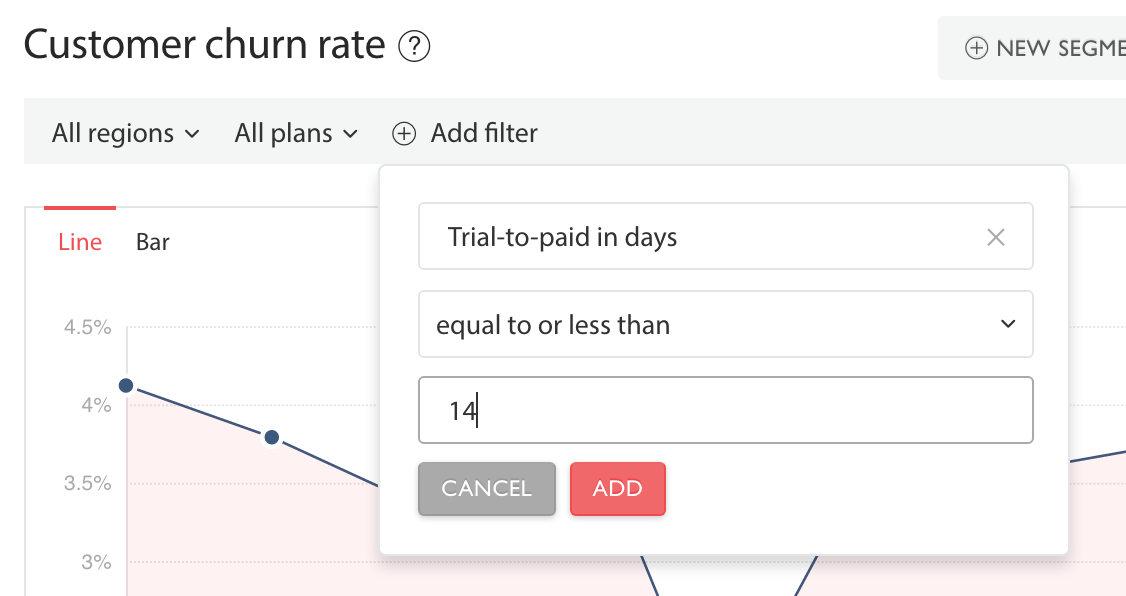Click the New Segment button
This screenshot has height=596, width=1126.
(x=1032, y=48)
